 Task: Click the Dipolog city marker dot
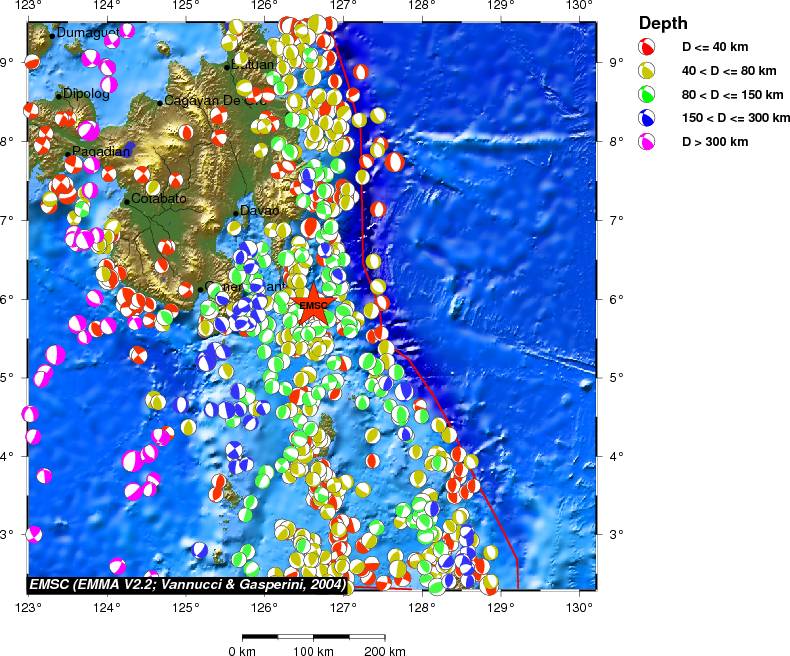[x=59, y=96]
